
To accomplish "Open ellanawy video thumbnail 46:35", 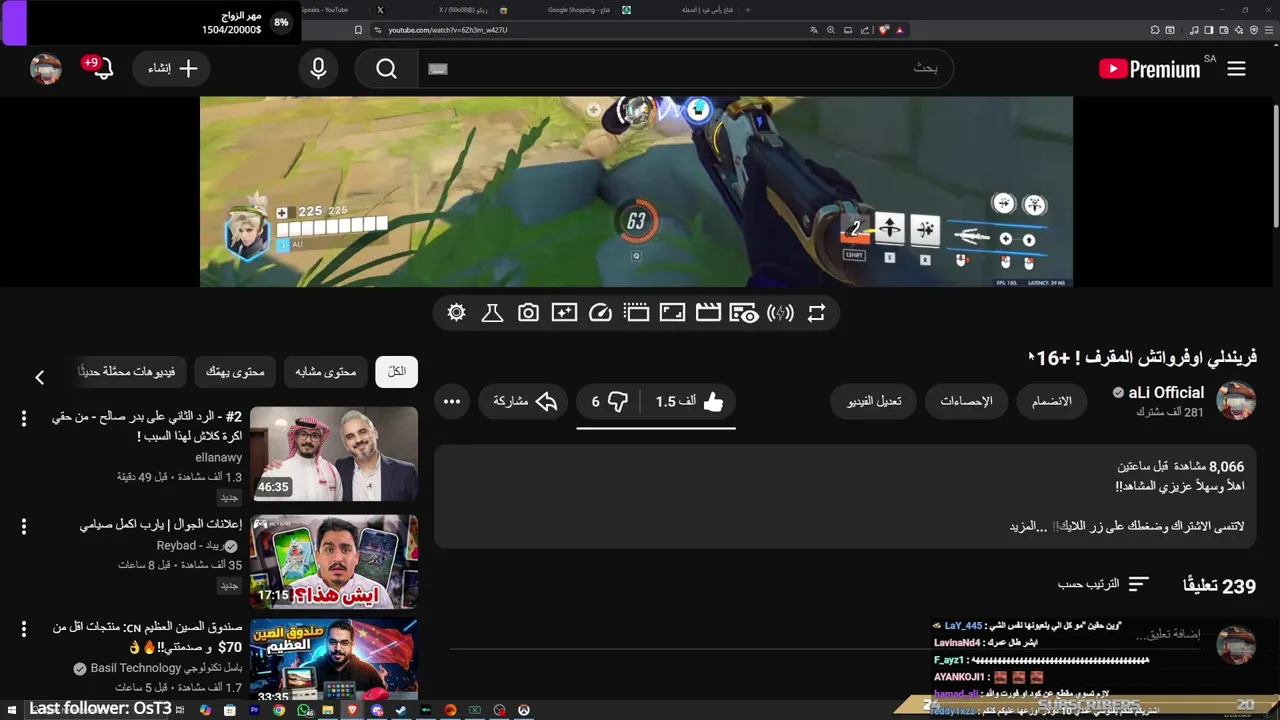I will tap(334, 453).
